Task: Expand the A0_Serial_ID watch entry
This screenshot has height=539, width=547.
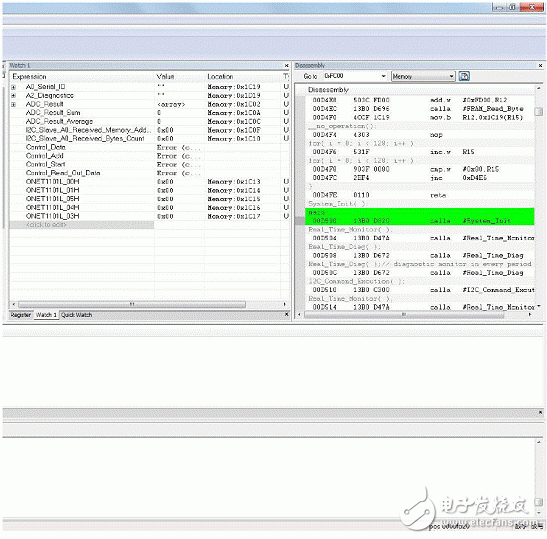Action: 14,87
